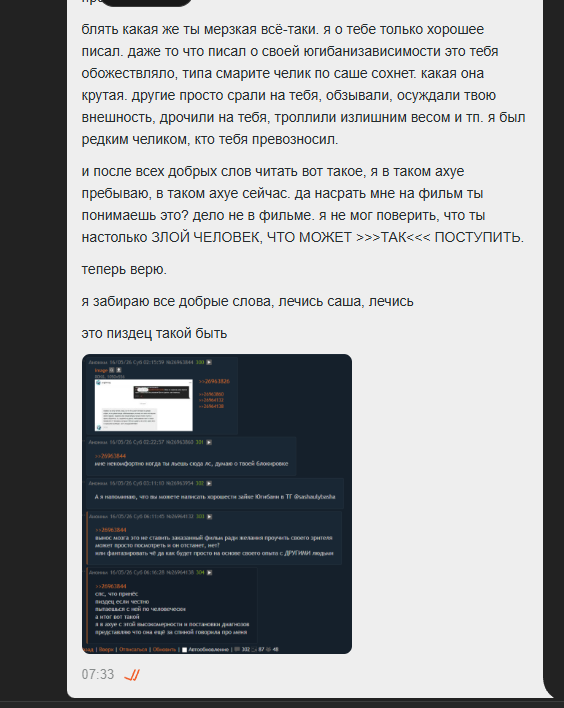Click the download icon beside Image label
The image size is (564, 708).
(119, 370)
